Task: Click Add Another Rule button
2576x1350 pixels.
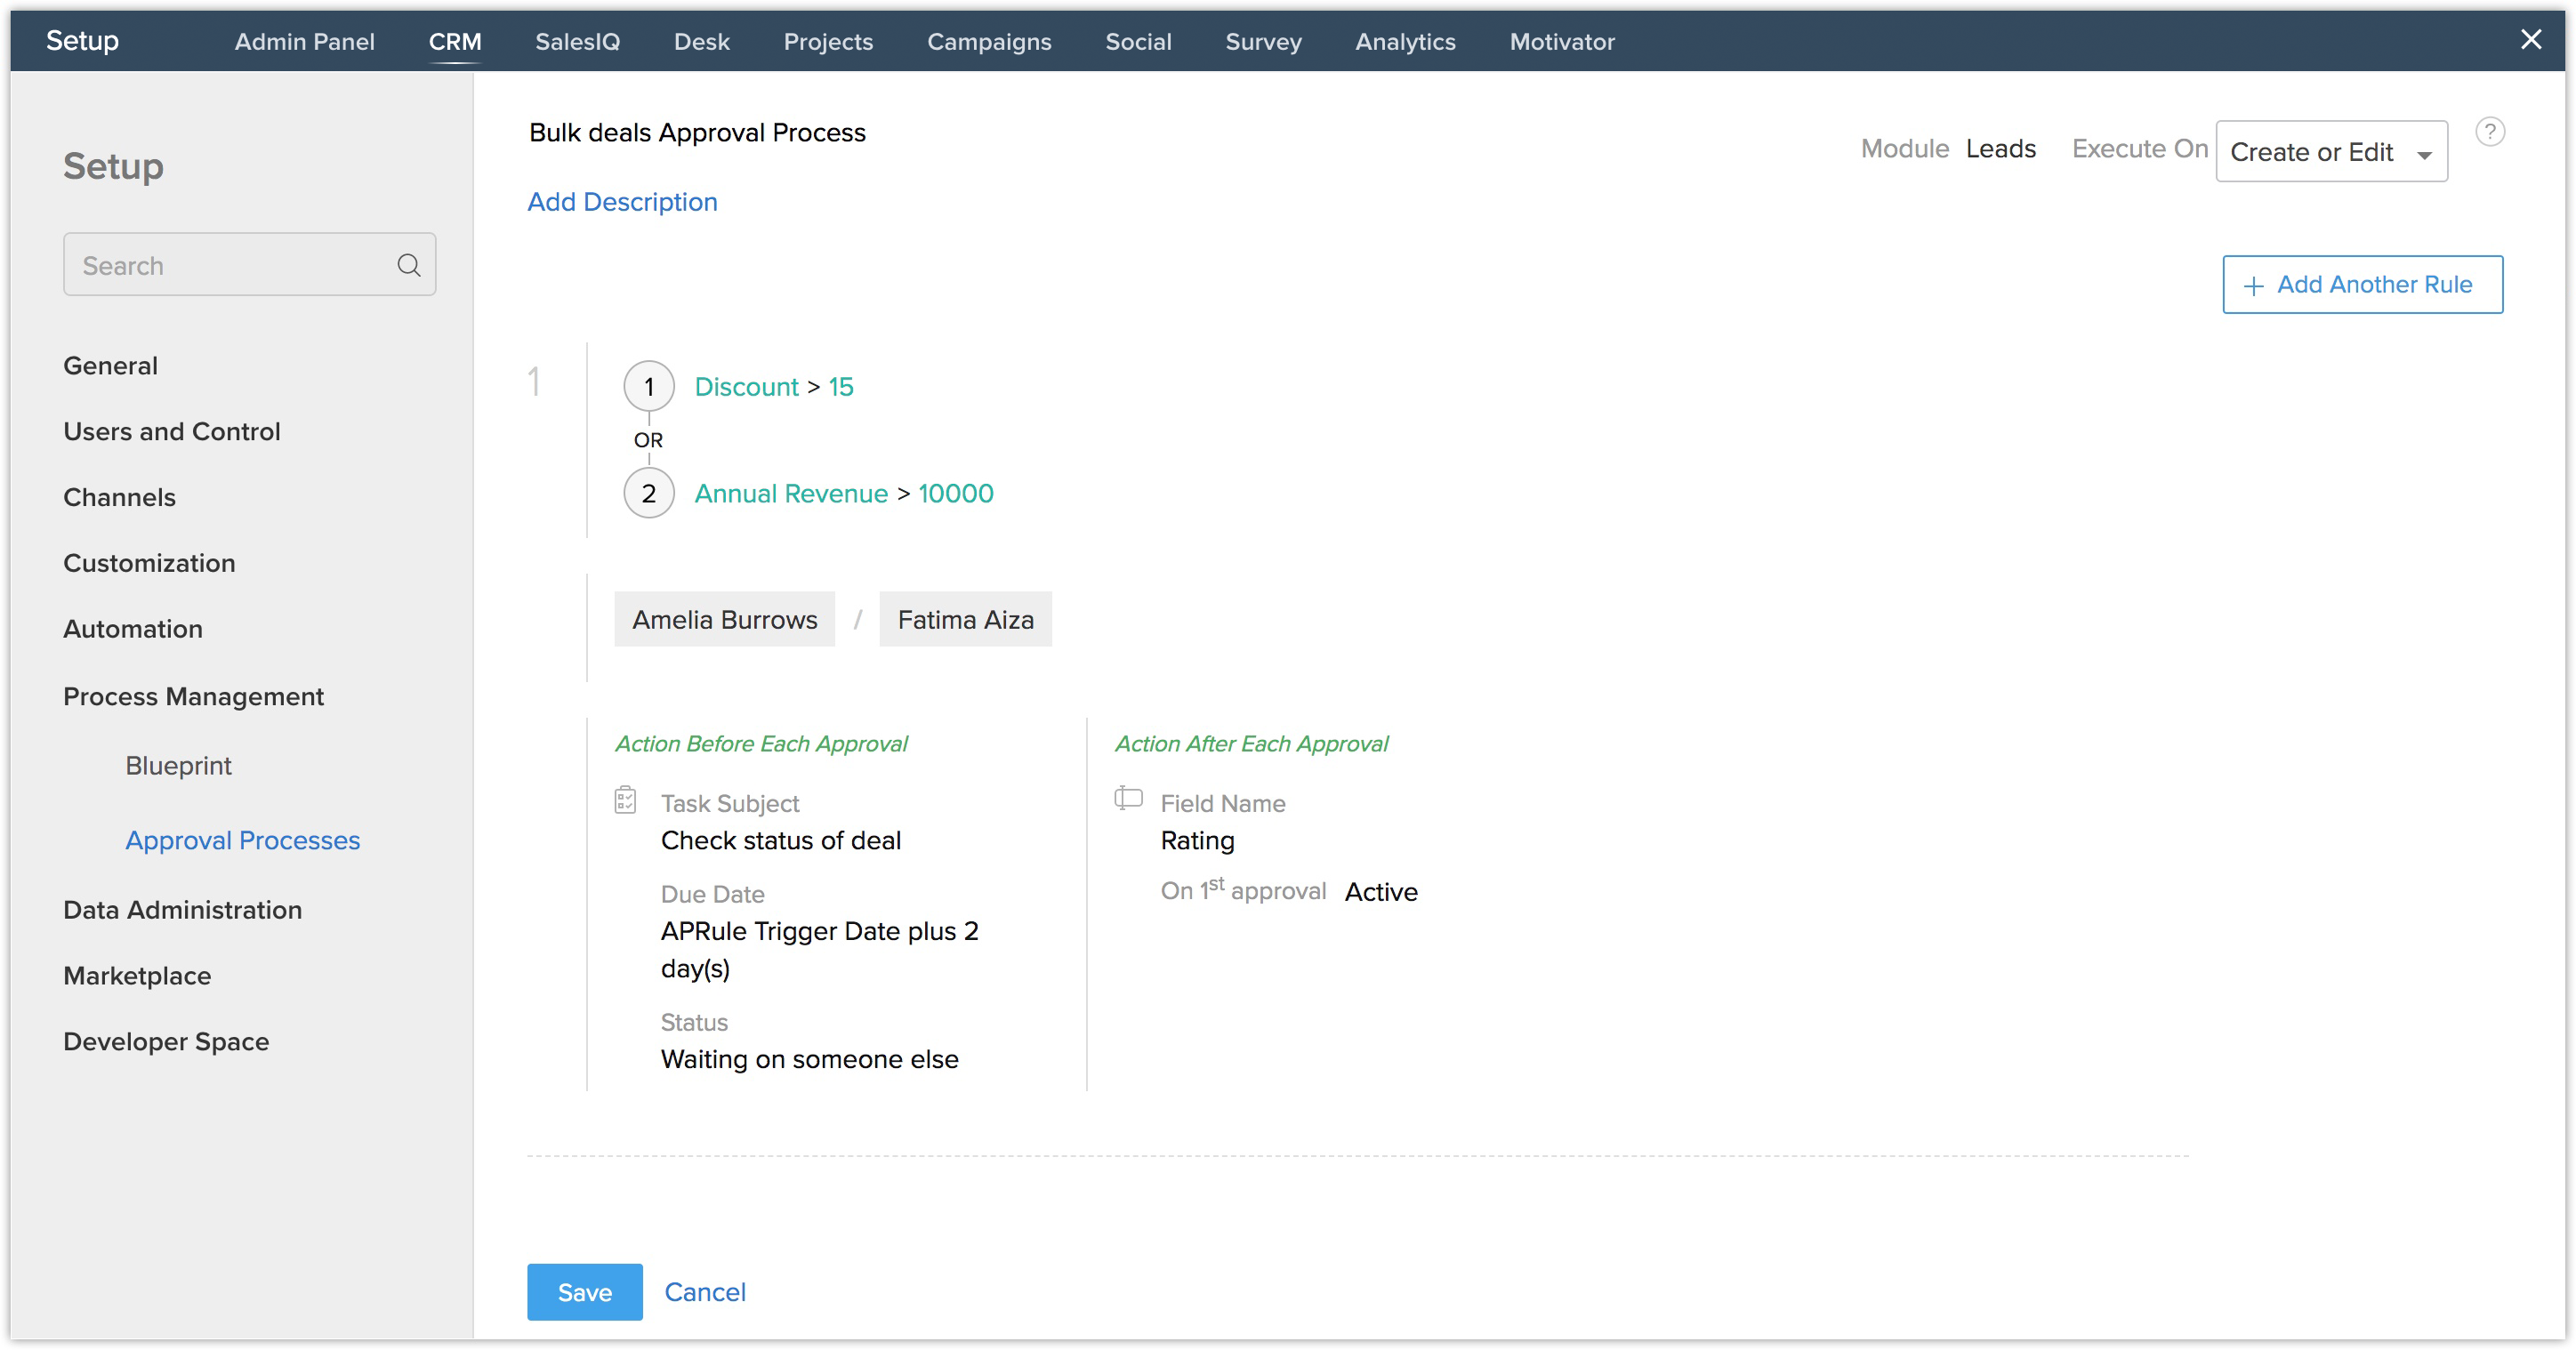Action: [x=2362, y=284]
